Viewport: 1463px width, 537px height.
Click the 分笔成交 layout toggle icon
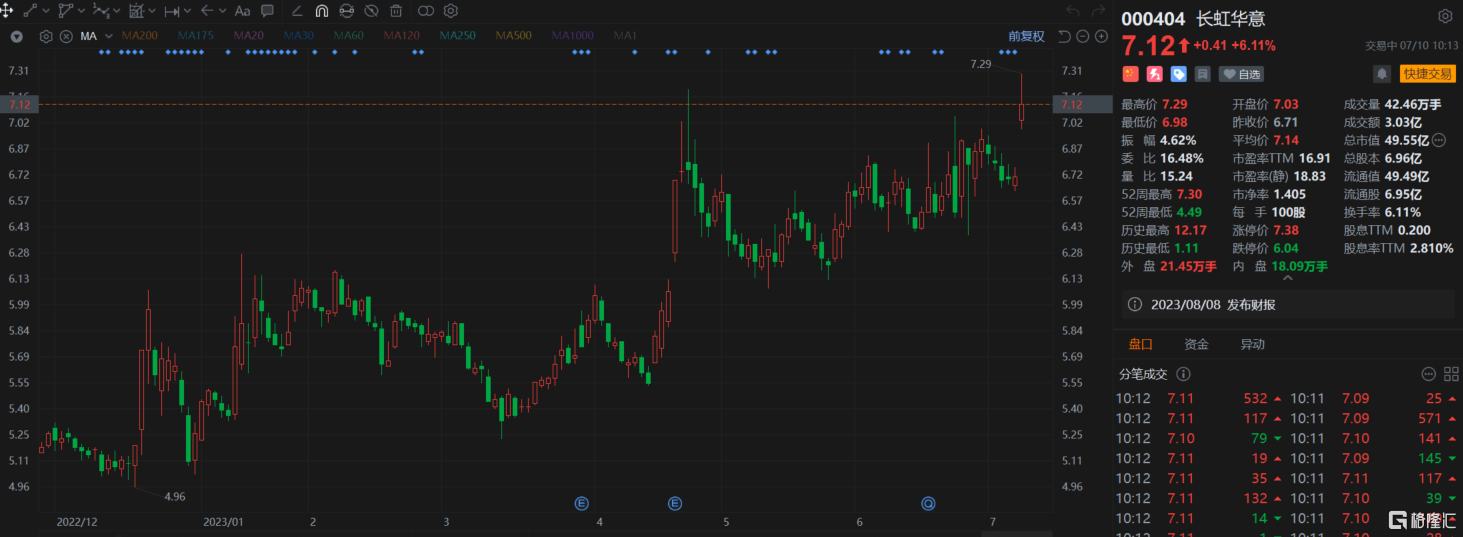click(x=1450, y=374)
